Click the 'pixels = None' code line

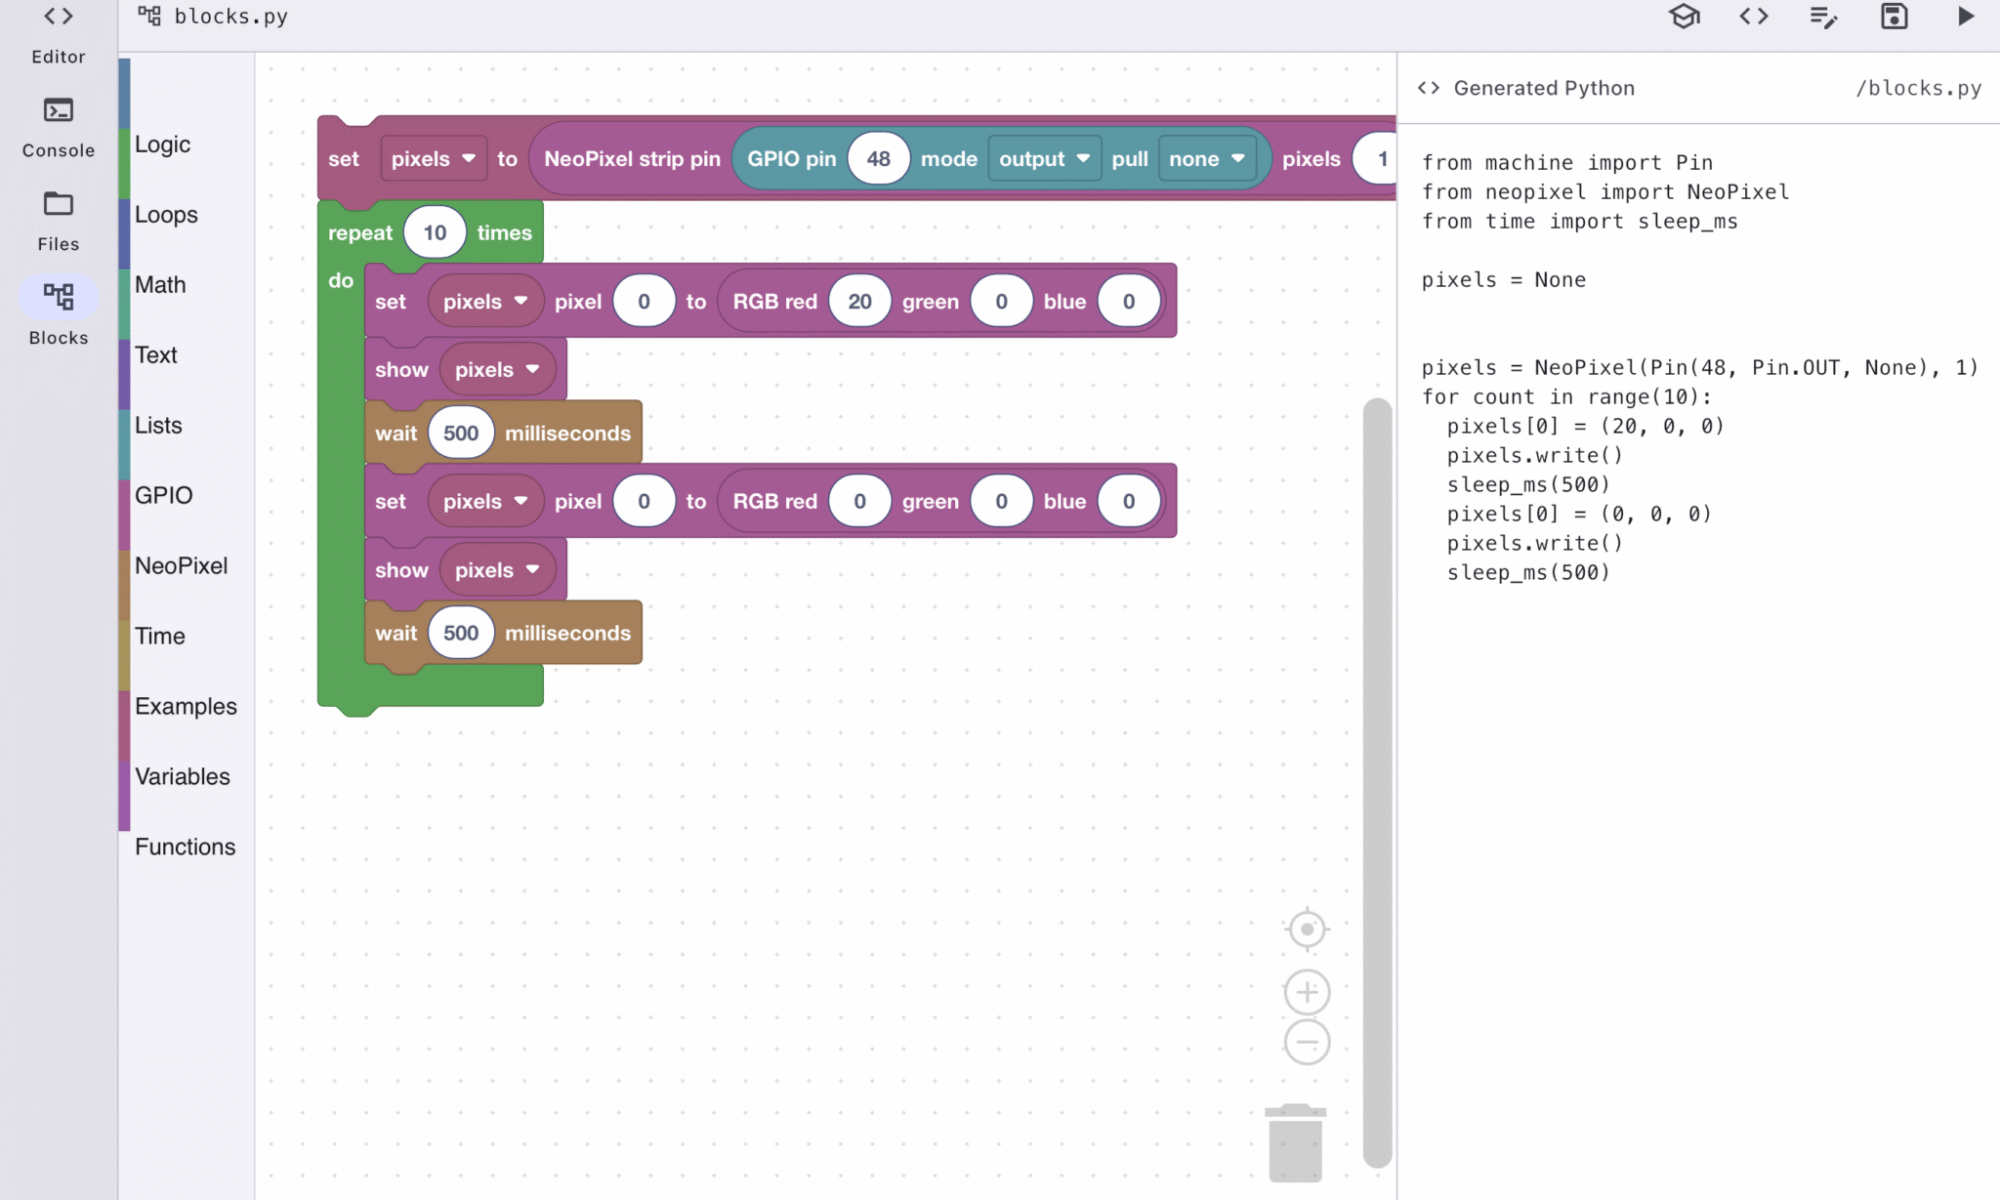[x=1504, y=279]
